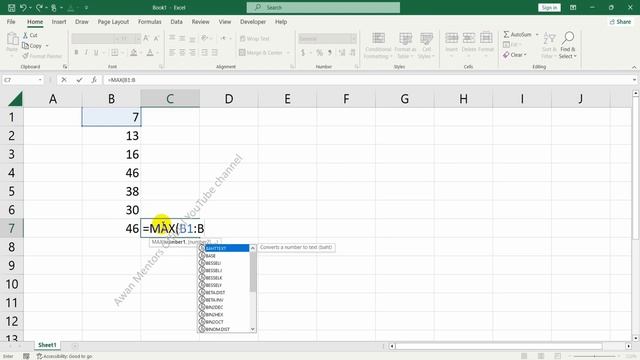Toggle italic formatting
The image size is (640, 360).
(x=86, y=53)
